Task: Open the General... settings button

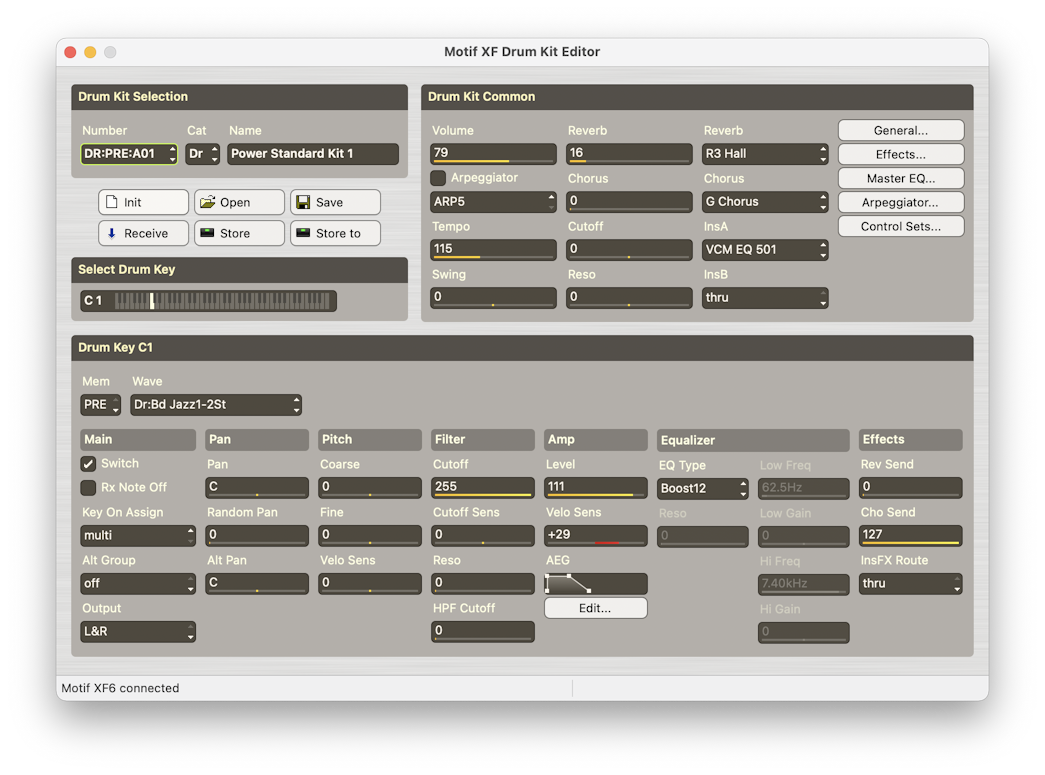Action: click(900, 130)
